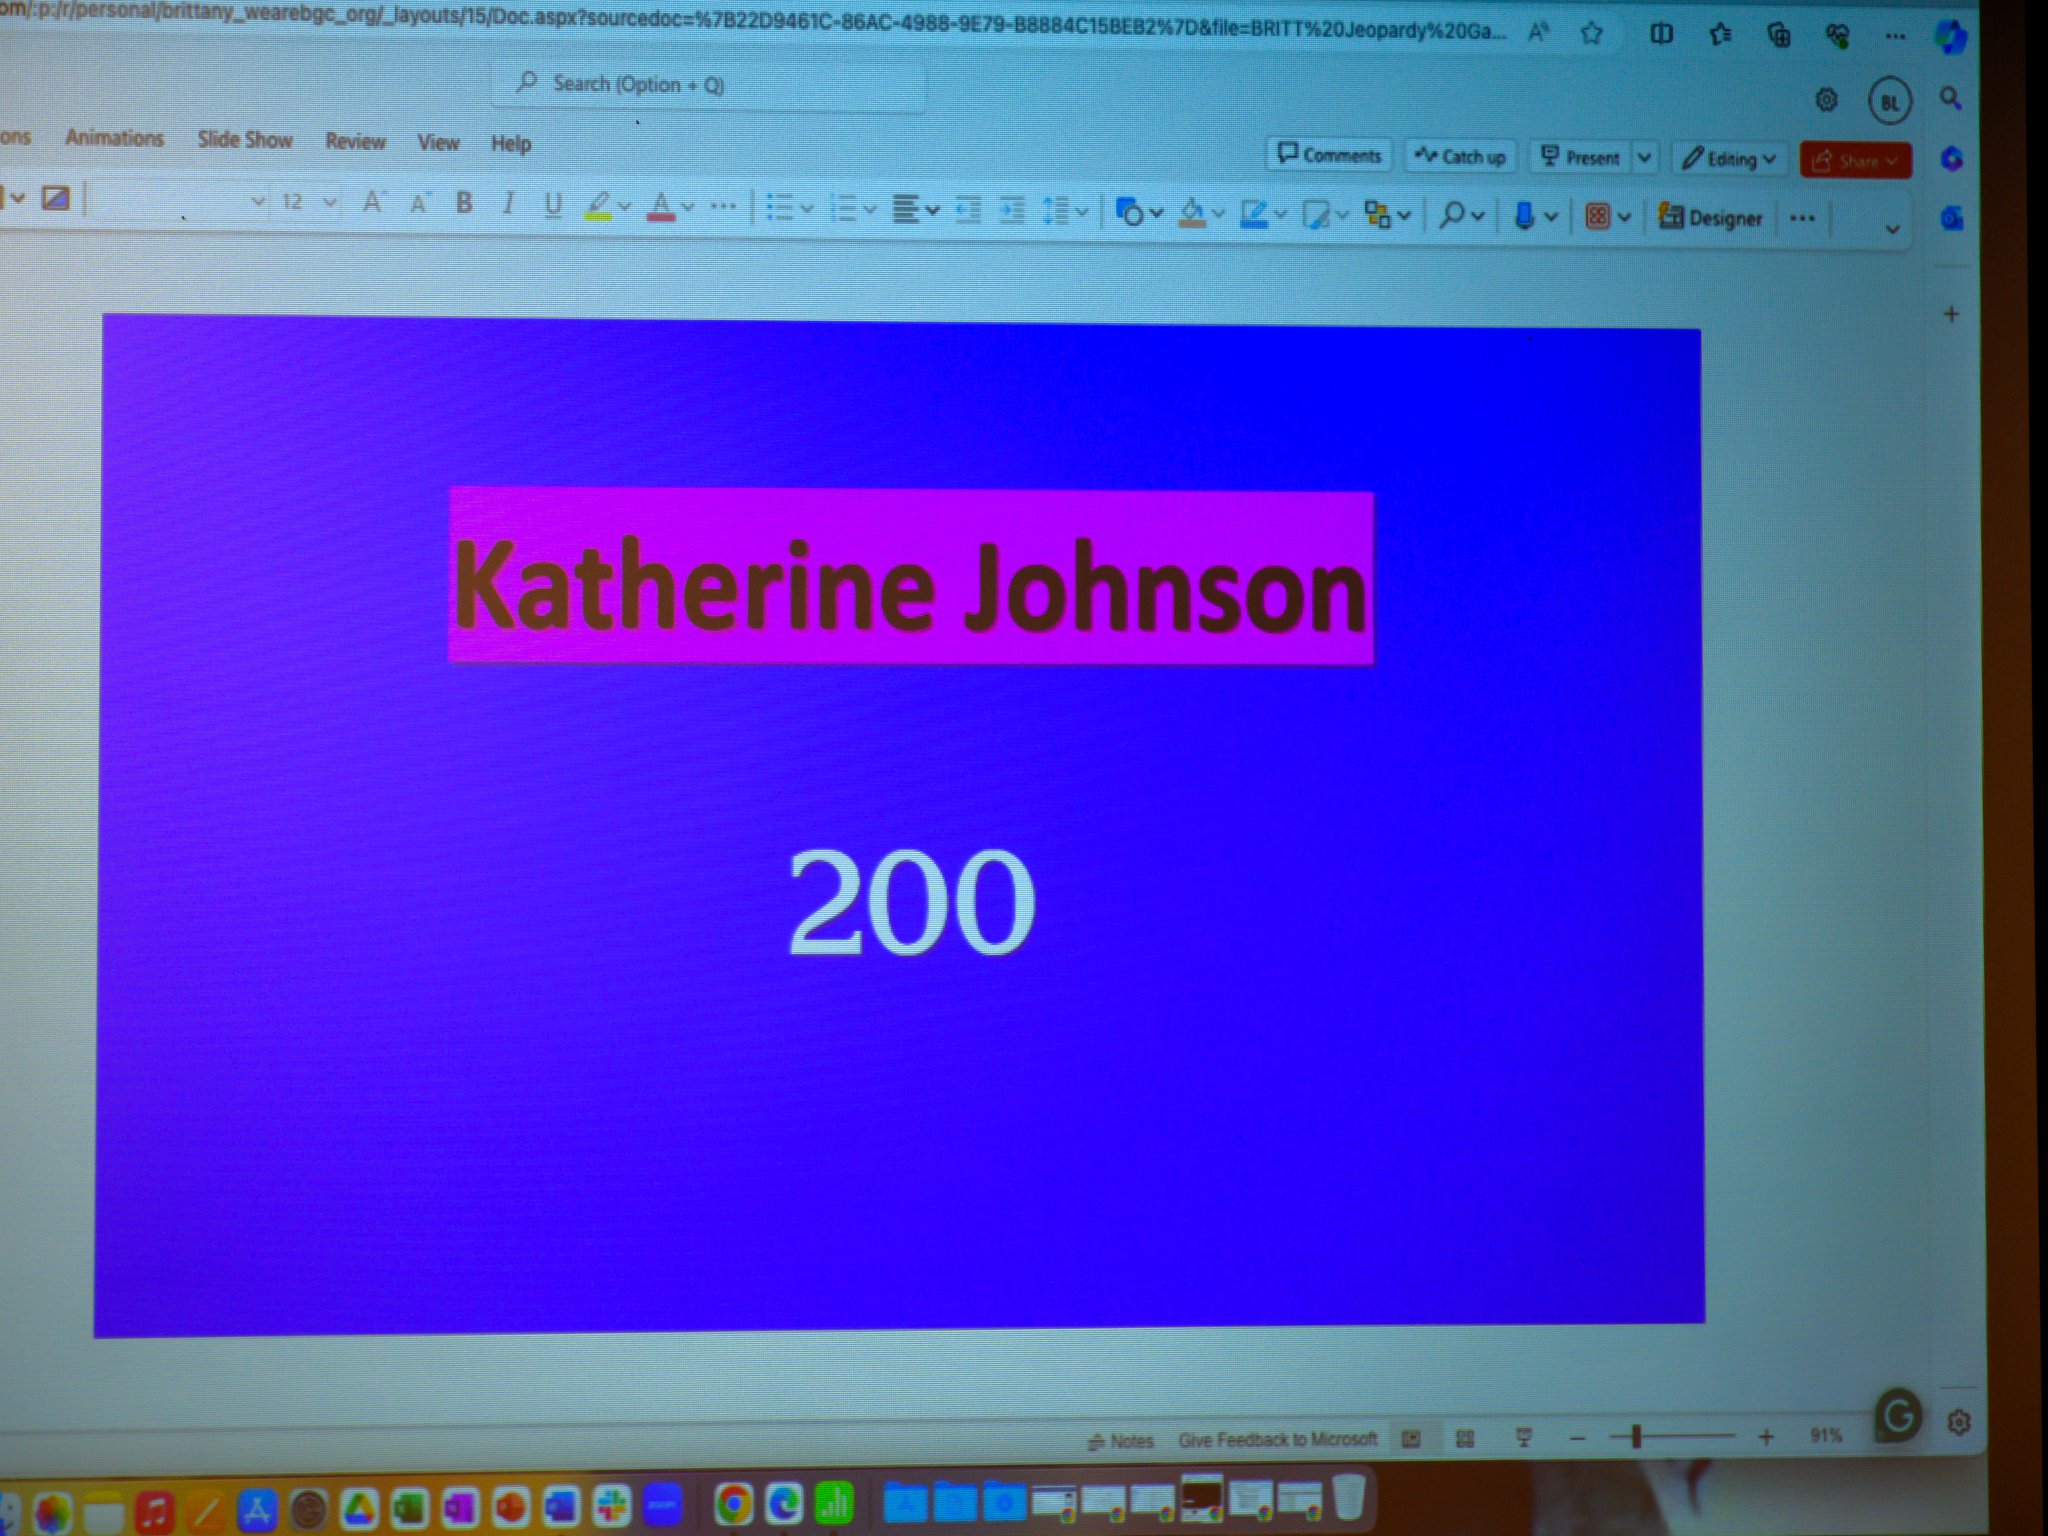Click the Grammarly icon
Viewport: 2048px width, 1536px height.
pos(1897,1415)
